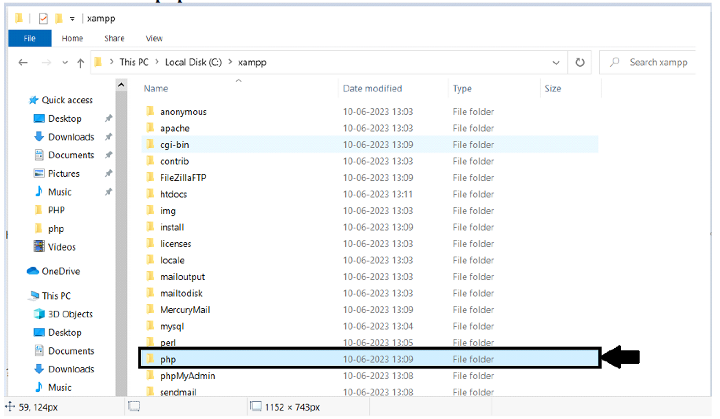Viewport: 720px width, 419px height.
Task: Click Properties icon in quick access toolbar
Action: pos(43,18)
